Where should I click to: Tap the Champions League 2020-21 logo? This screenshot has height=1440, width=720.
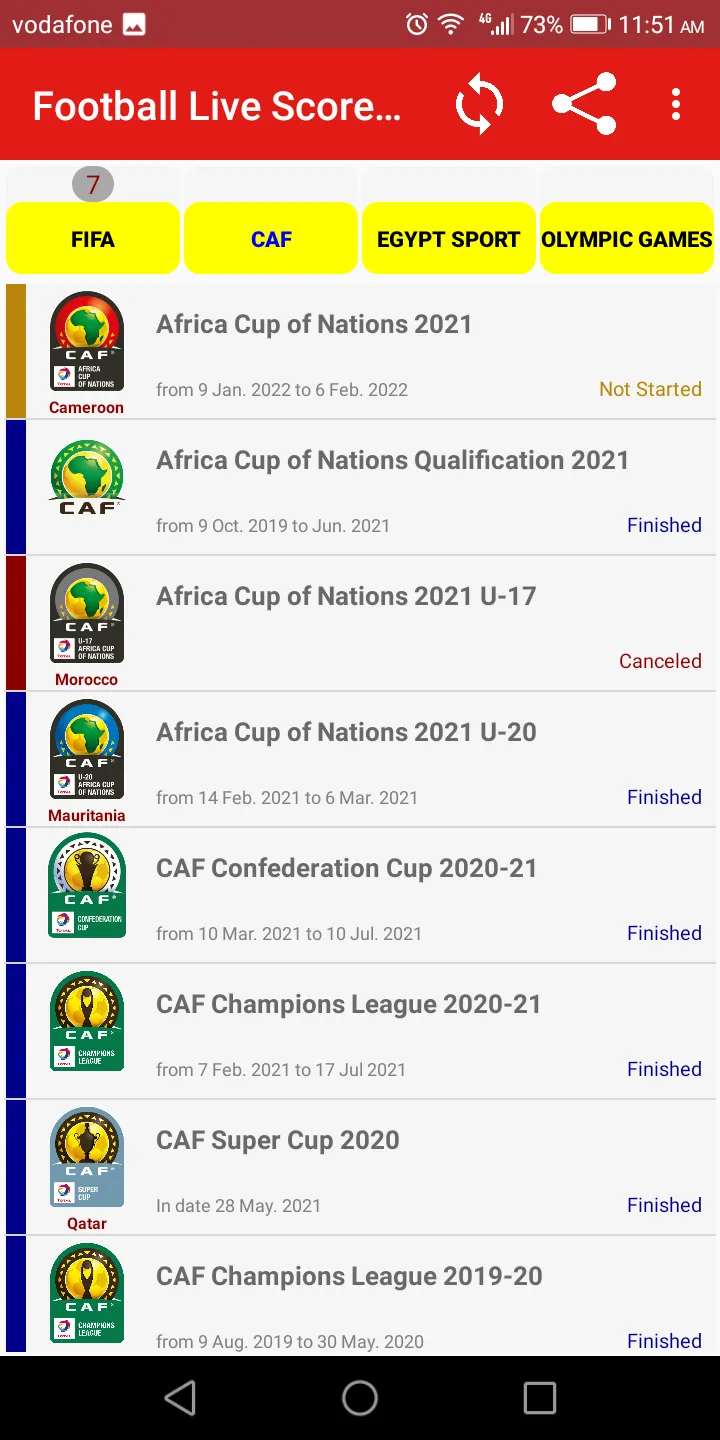[87, 1022]
